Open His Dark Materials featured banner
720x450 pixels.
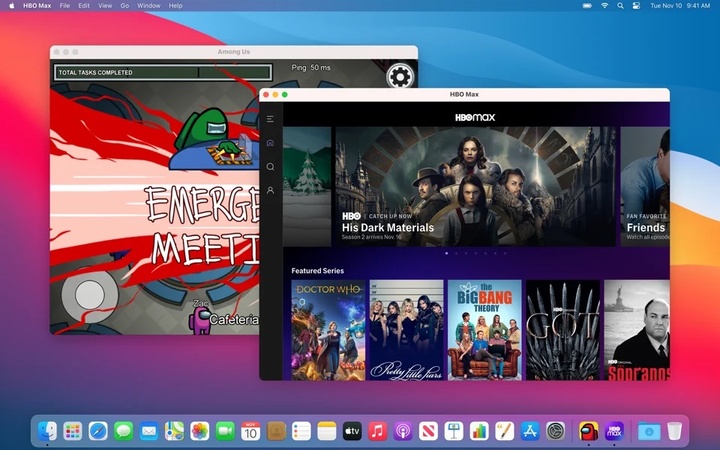coord(475,186)
